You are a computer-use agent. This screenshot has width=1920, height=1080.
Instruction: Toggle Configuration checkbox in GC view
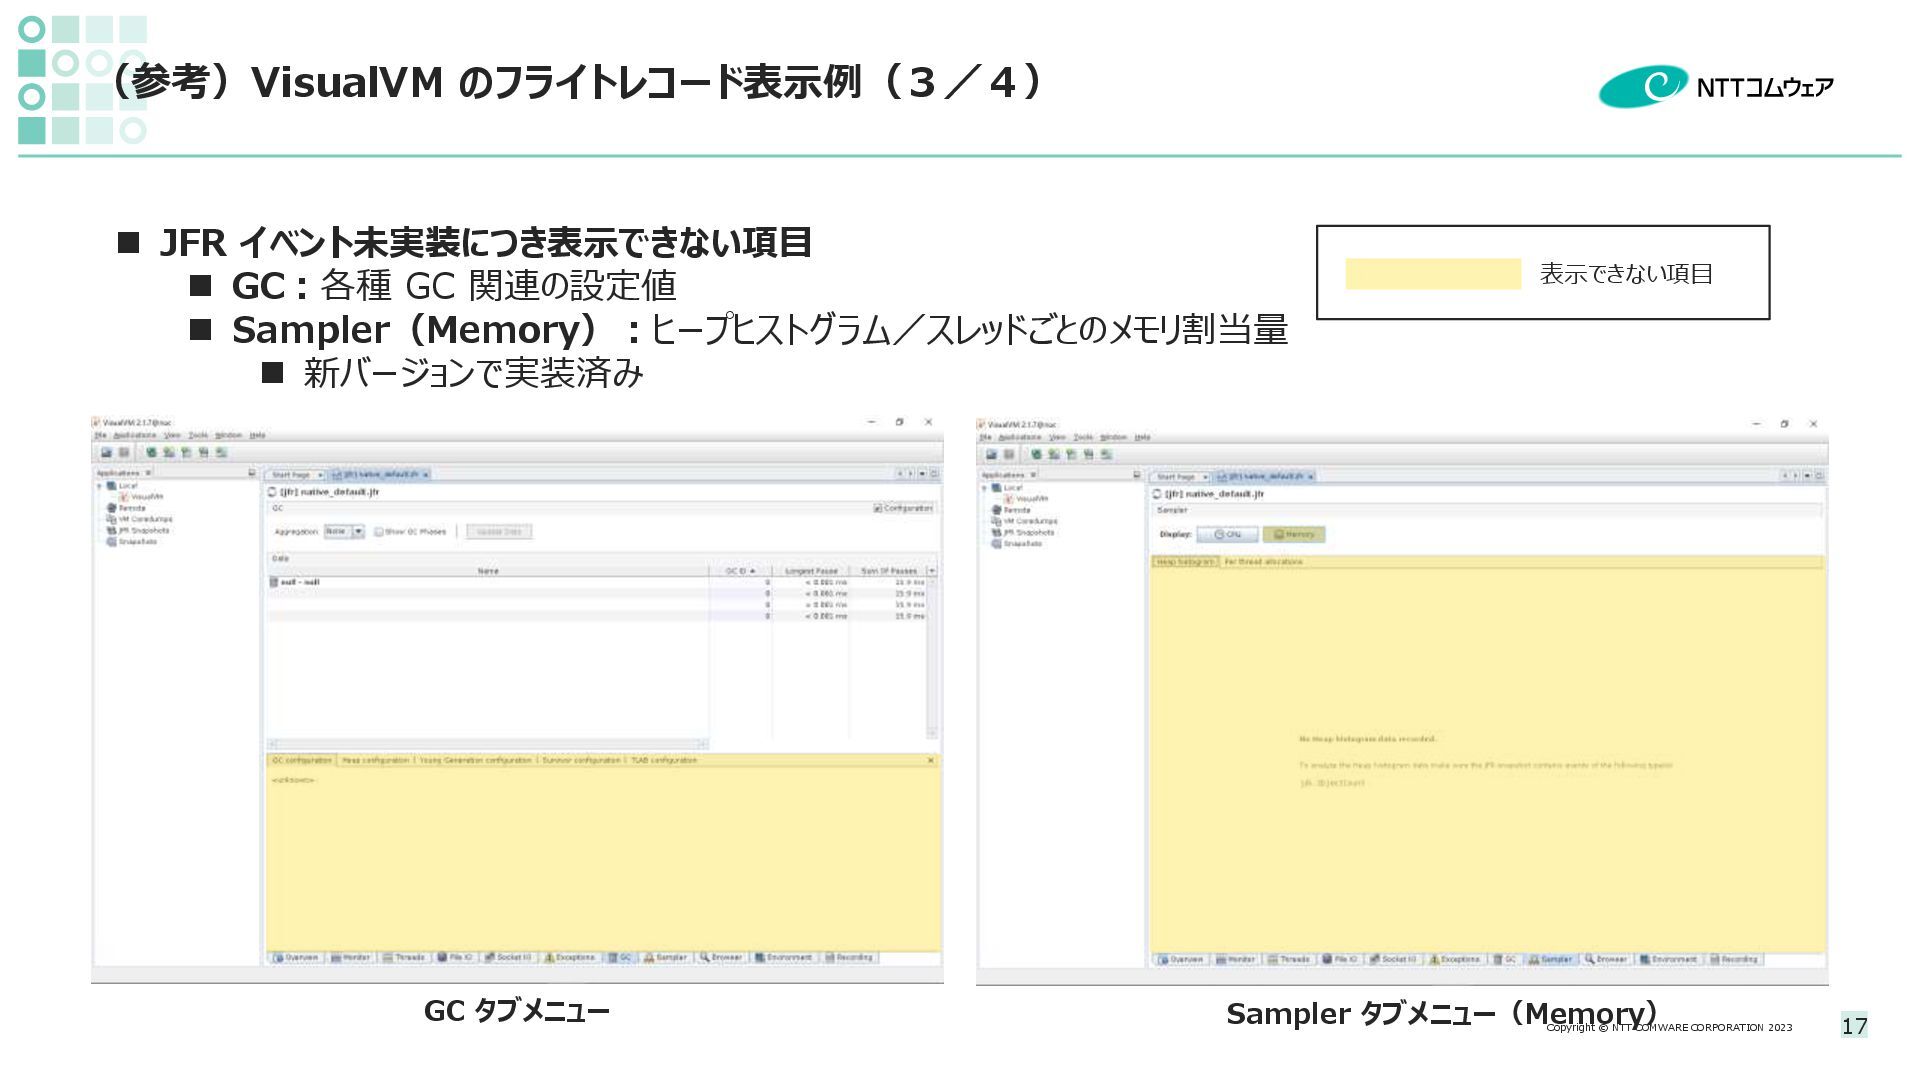coord(878,508)
